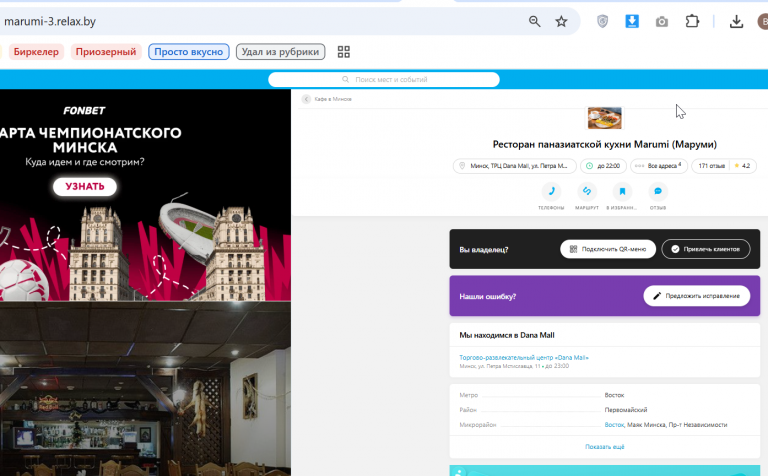Click the restaurant interior photo
This screenshot has width=768, height=476.
(145, 388)
